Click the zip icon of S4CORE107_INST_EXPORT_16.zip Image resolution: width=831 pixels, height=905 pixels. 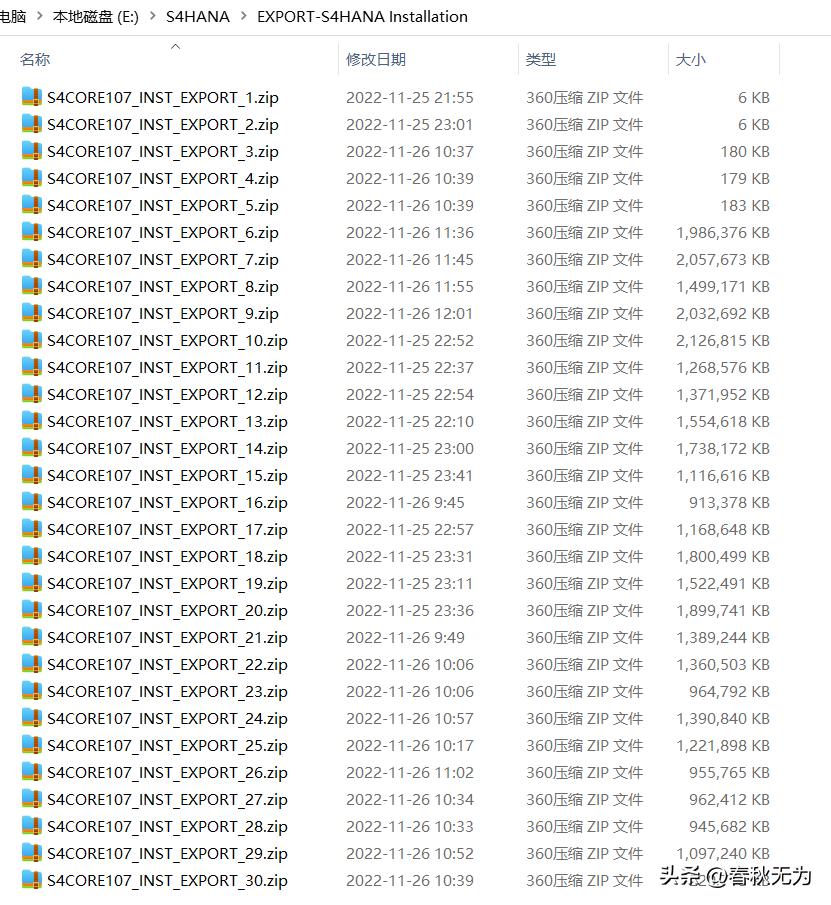(32, 502)
